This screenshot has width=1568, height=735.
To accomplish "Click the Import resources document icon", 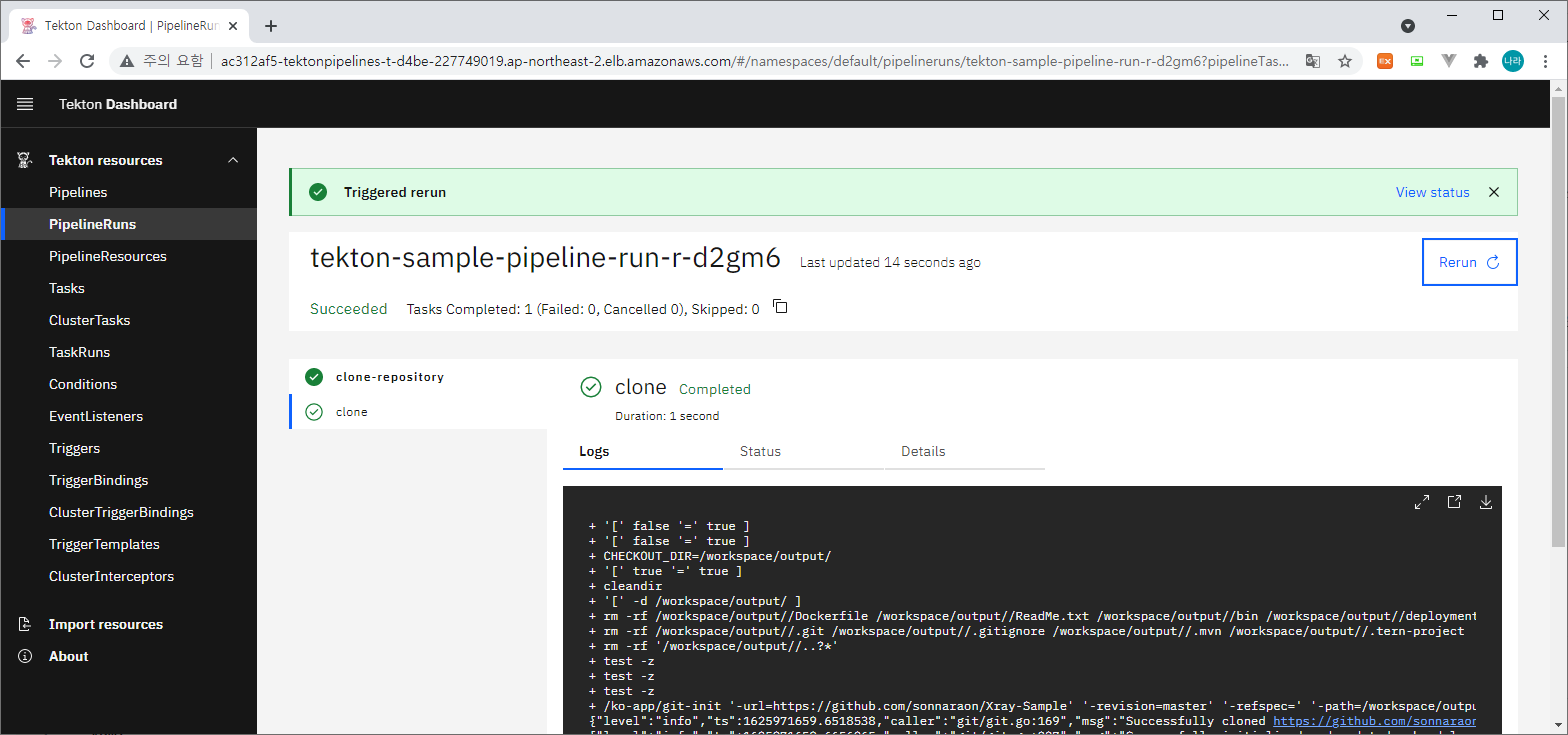I will pyautogui.click(x=25, y=624).
